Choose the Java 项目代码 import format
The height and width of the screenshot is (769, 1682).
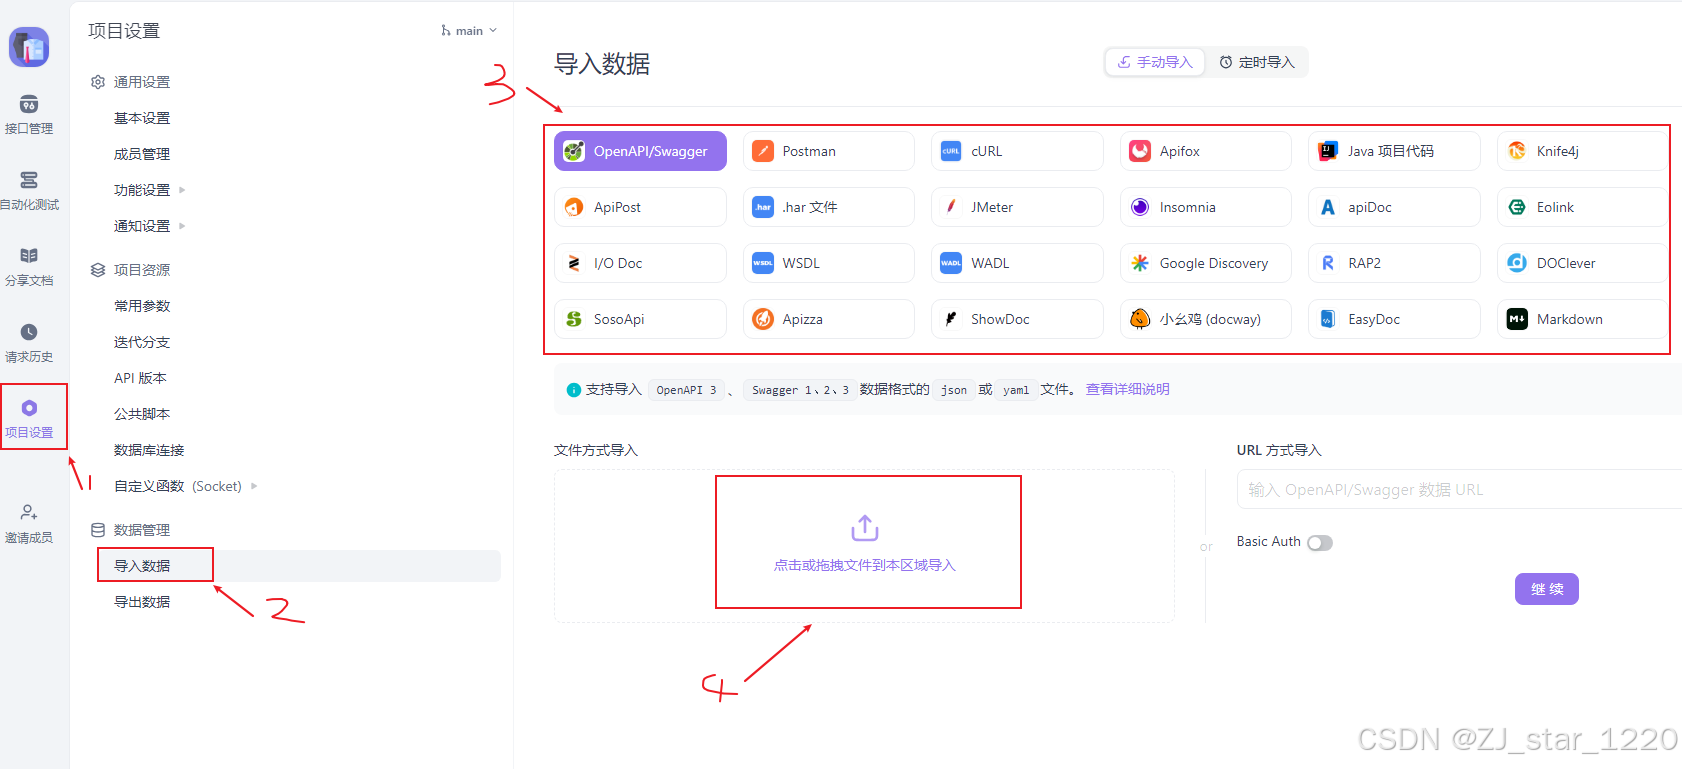1394,151
